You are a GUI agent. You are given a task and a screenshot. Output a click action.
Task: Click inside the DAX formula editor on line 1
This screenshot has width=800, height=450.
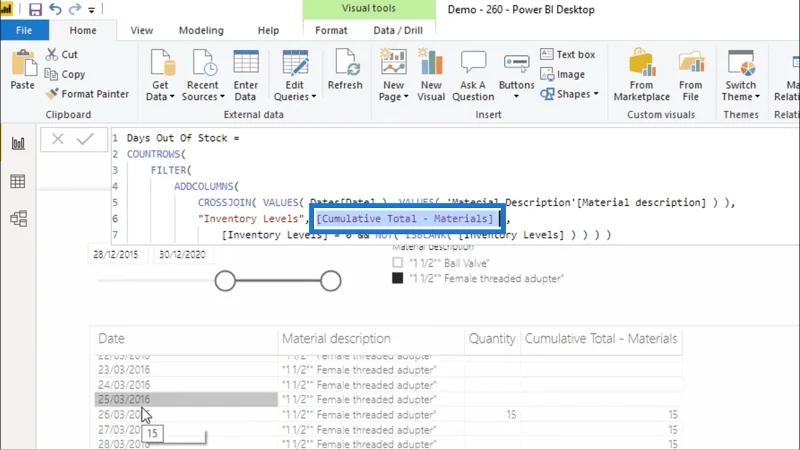point(183,138)
